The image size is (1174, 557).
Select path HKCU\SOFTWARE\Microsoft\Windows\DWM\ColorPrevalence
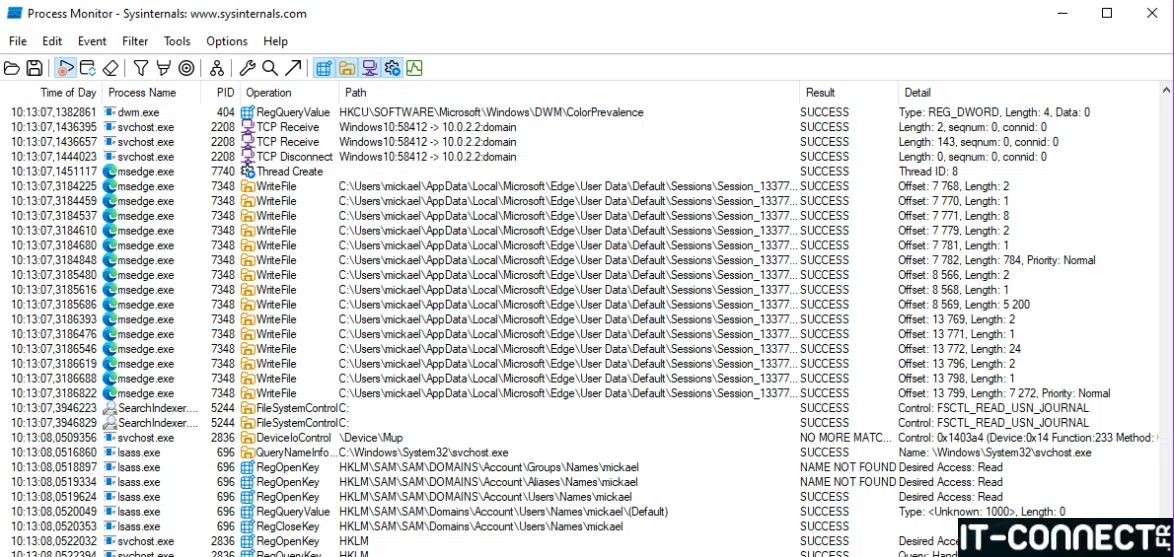coord(491,112)
